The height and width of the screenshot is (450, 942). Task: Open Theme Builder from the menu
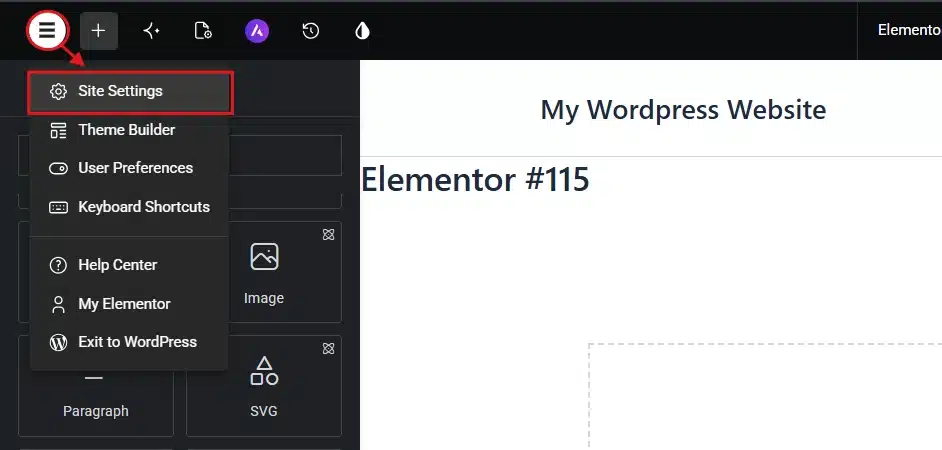point(130,130)
